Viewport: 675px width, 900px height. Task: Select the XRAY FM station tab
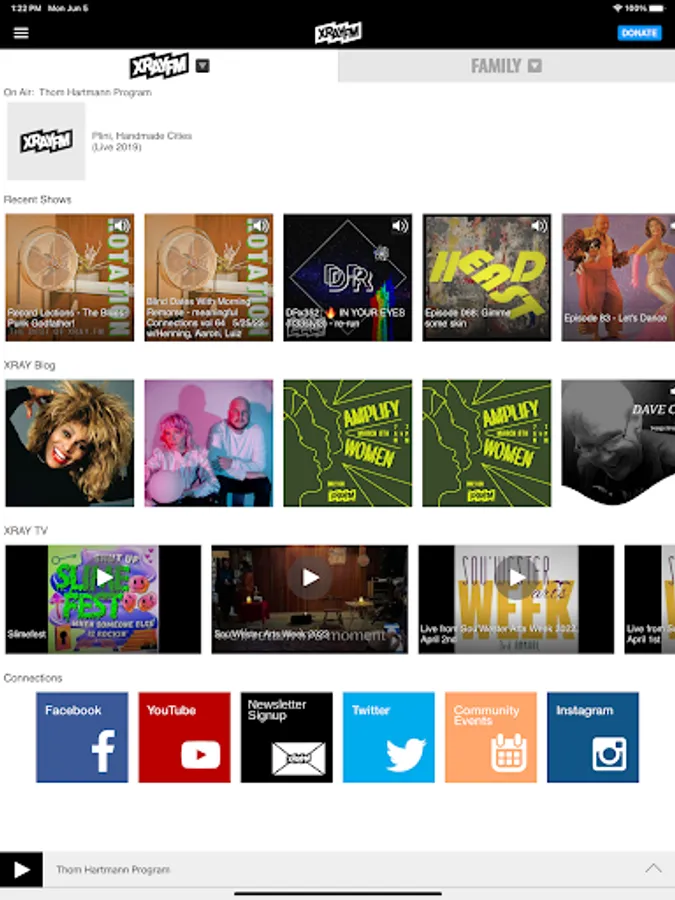169,65
